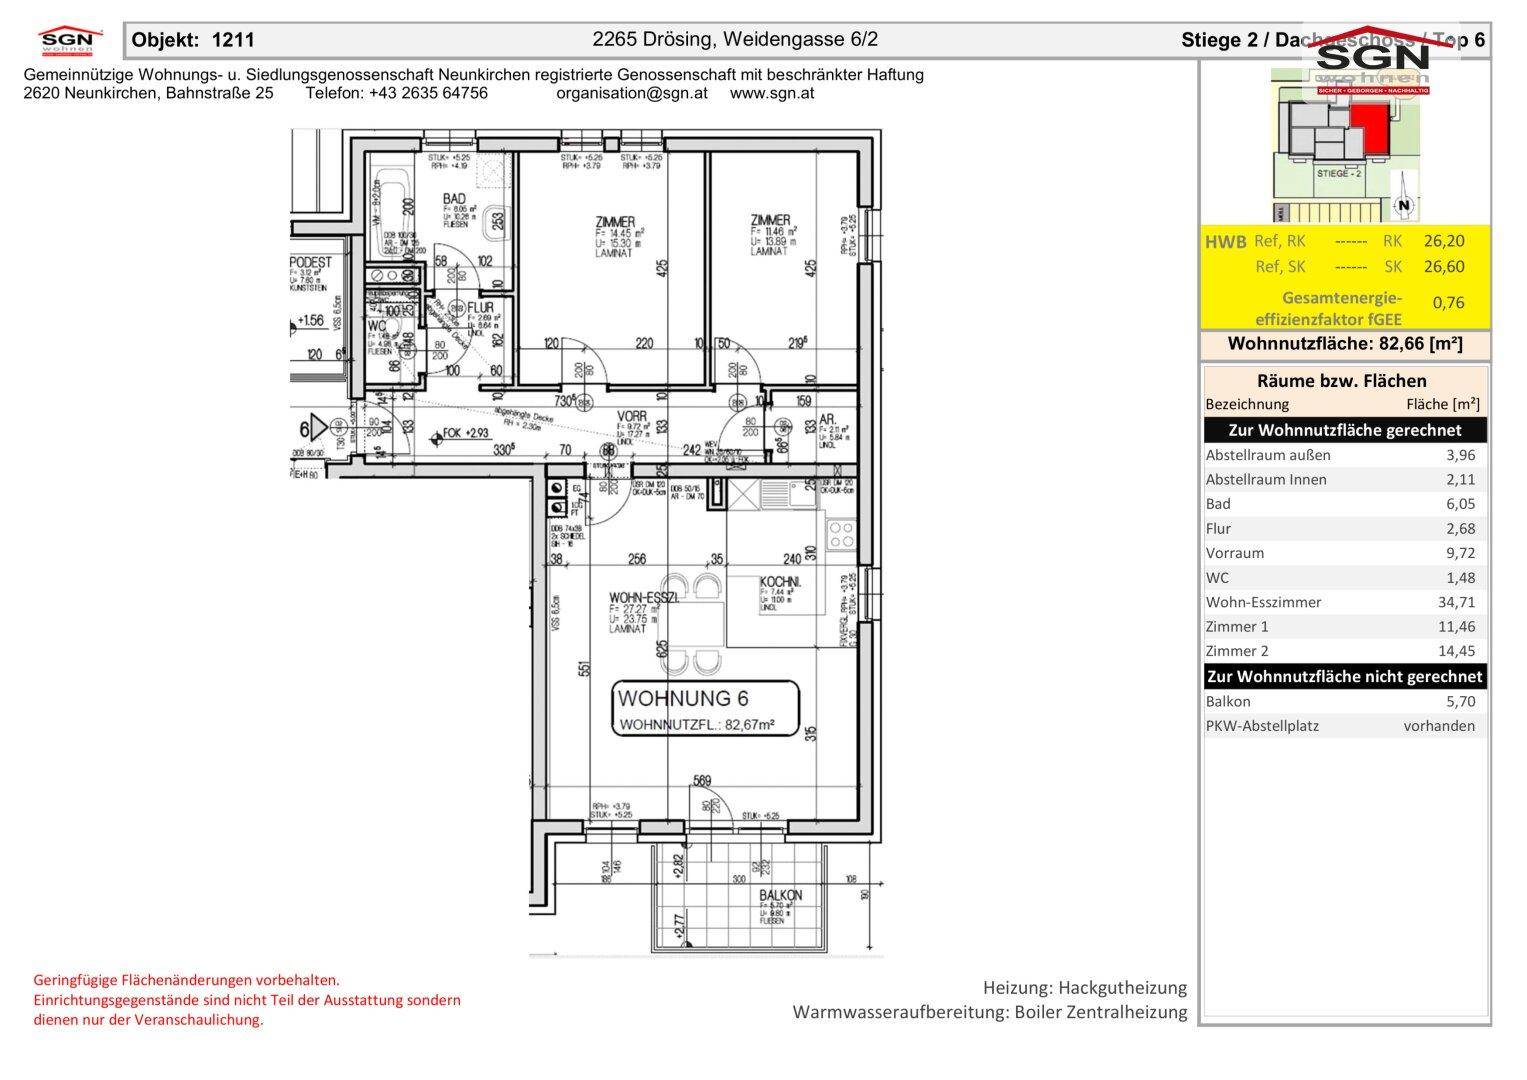Select the Zimmer 2 table row
Viewport: 1527px width, 1080px height.
click(1345, 651)
